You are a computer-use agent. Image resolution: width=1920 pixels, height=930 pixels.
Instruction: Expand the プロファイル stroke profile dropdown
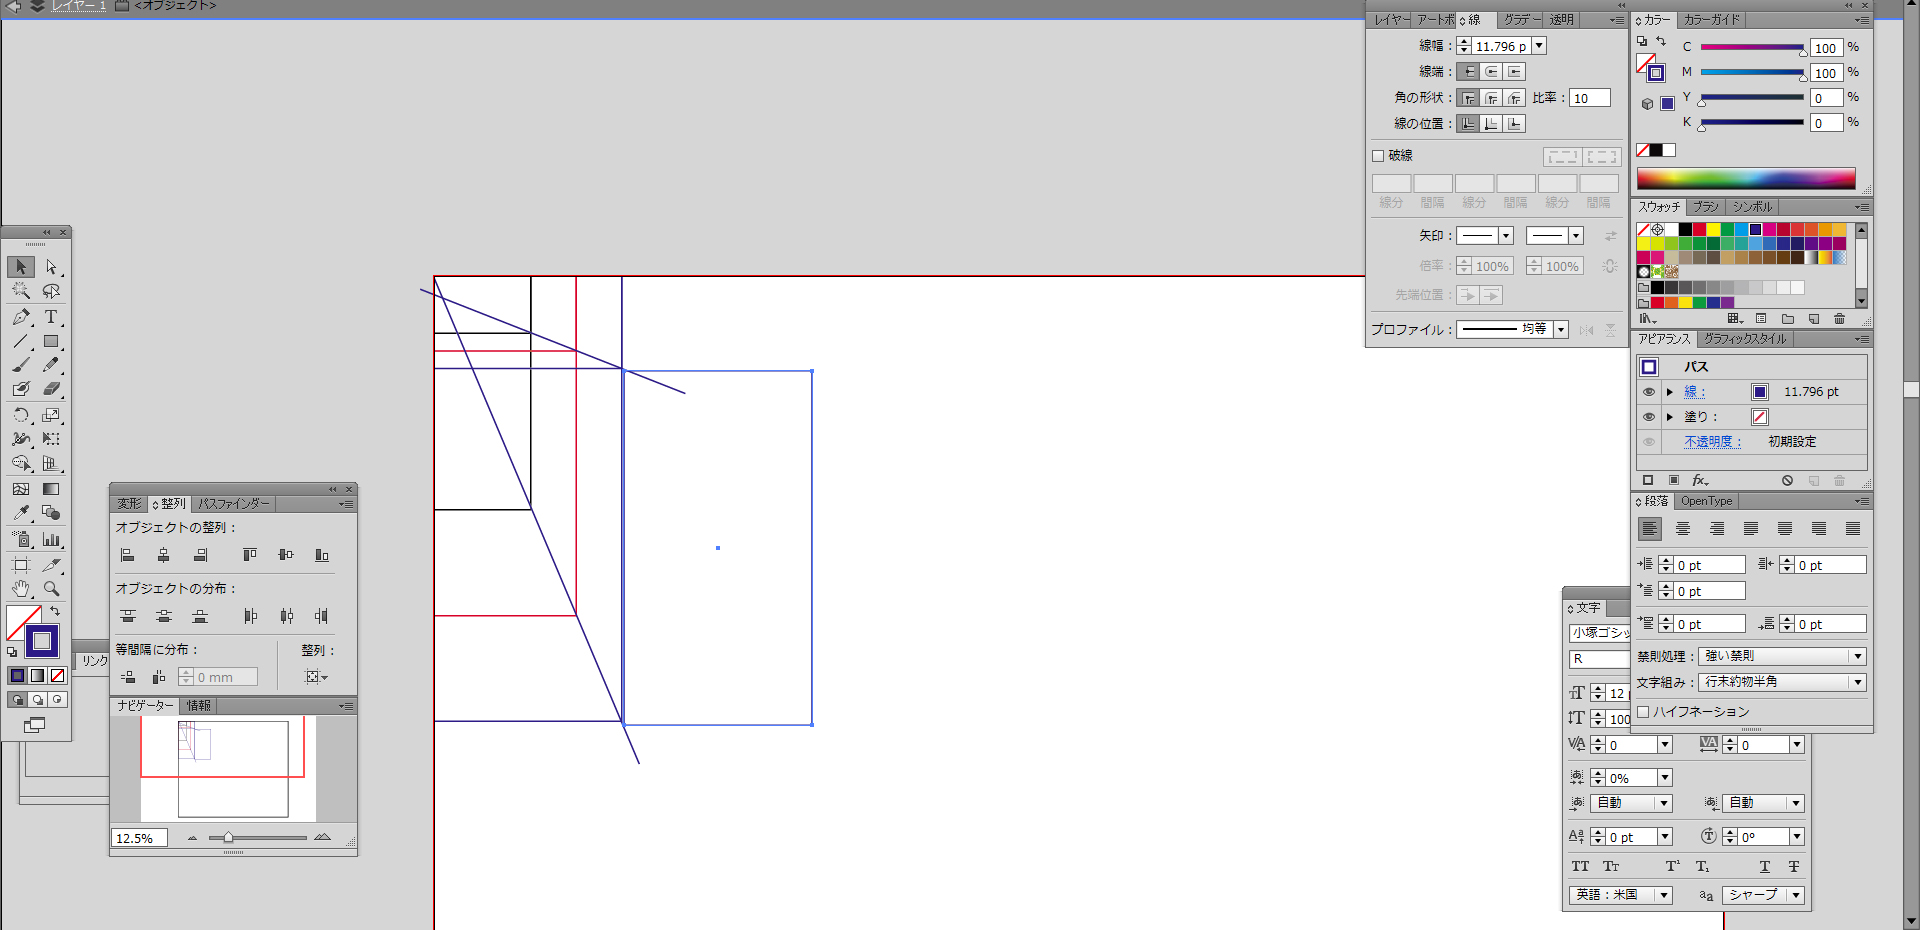[1560, 330]
